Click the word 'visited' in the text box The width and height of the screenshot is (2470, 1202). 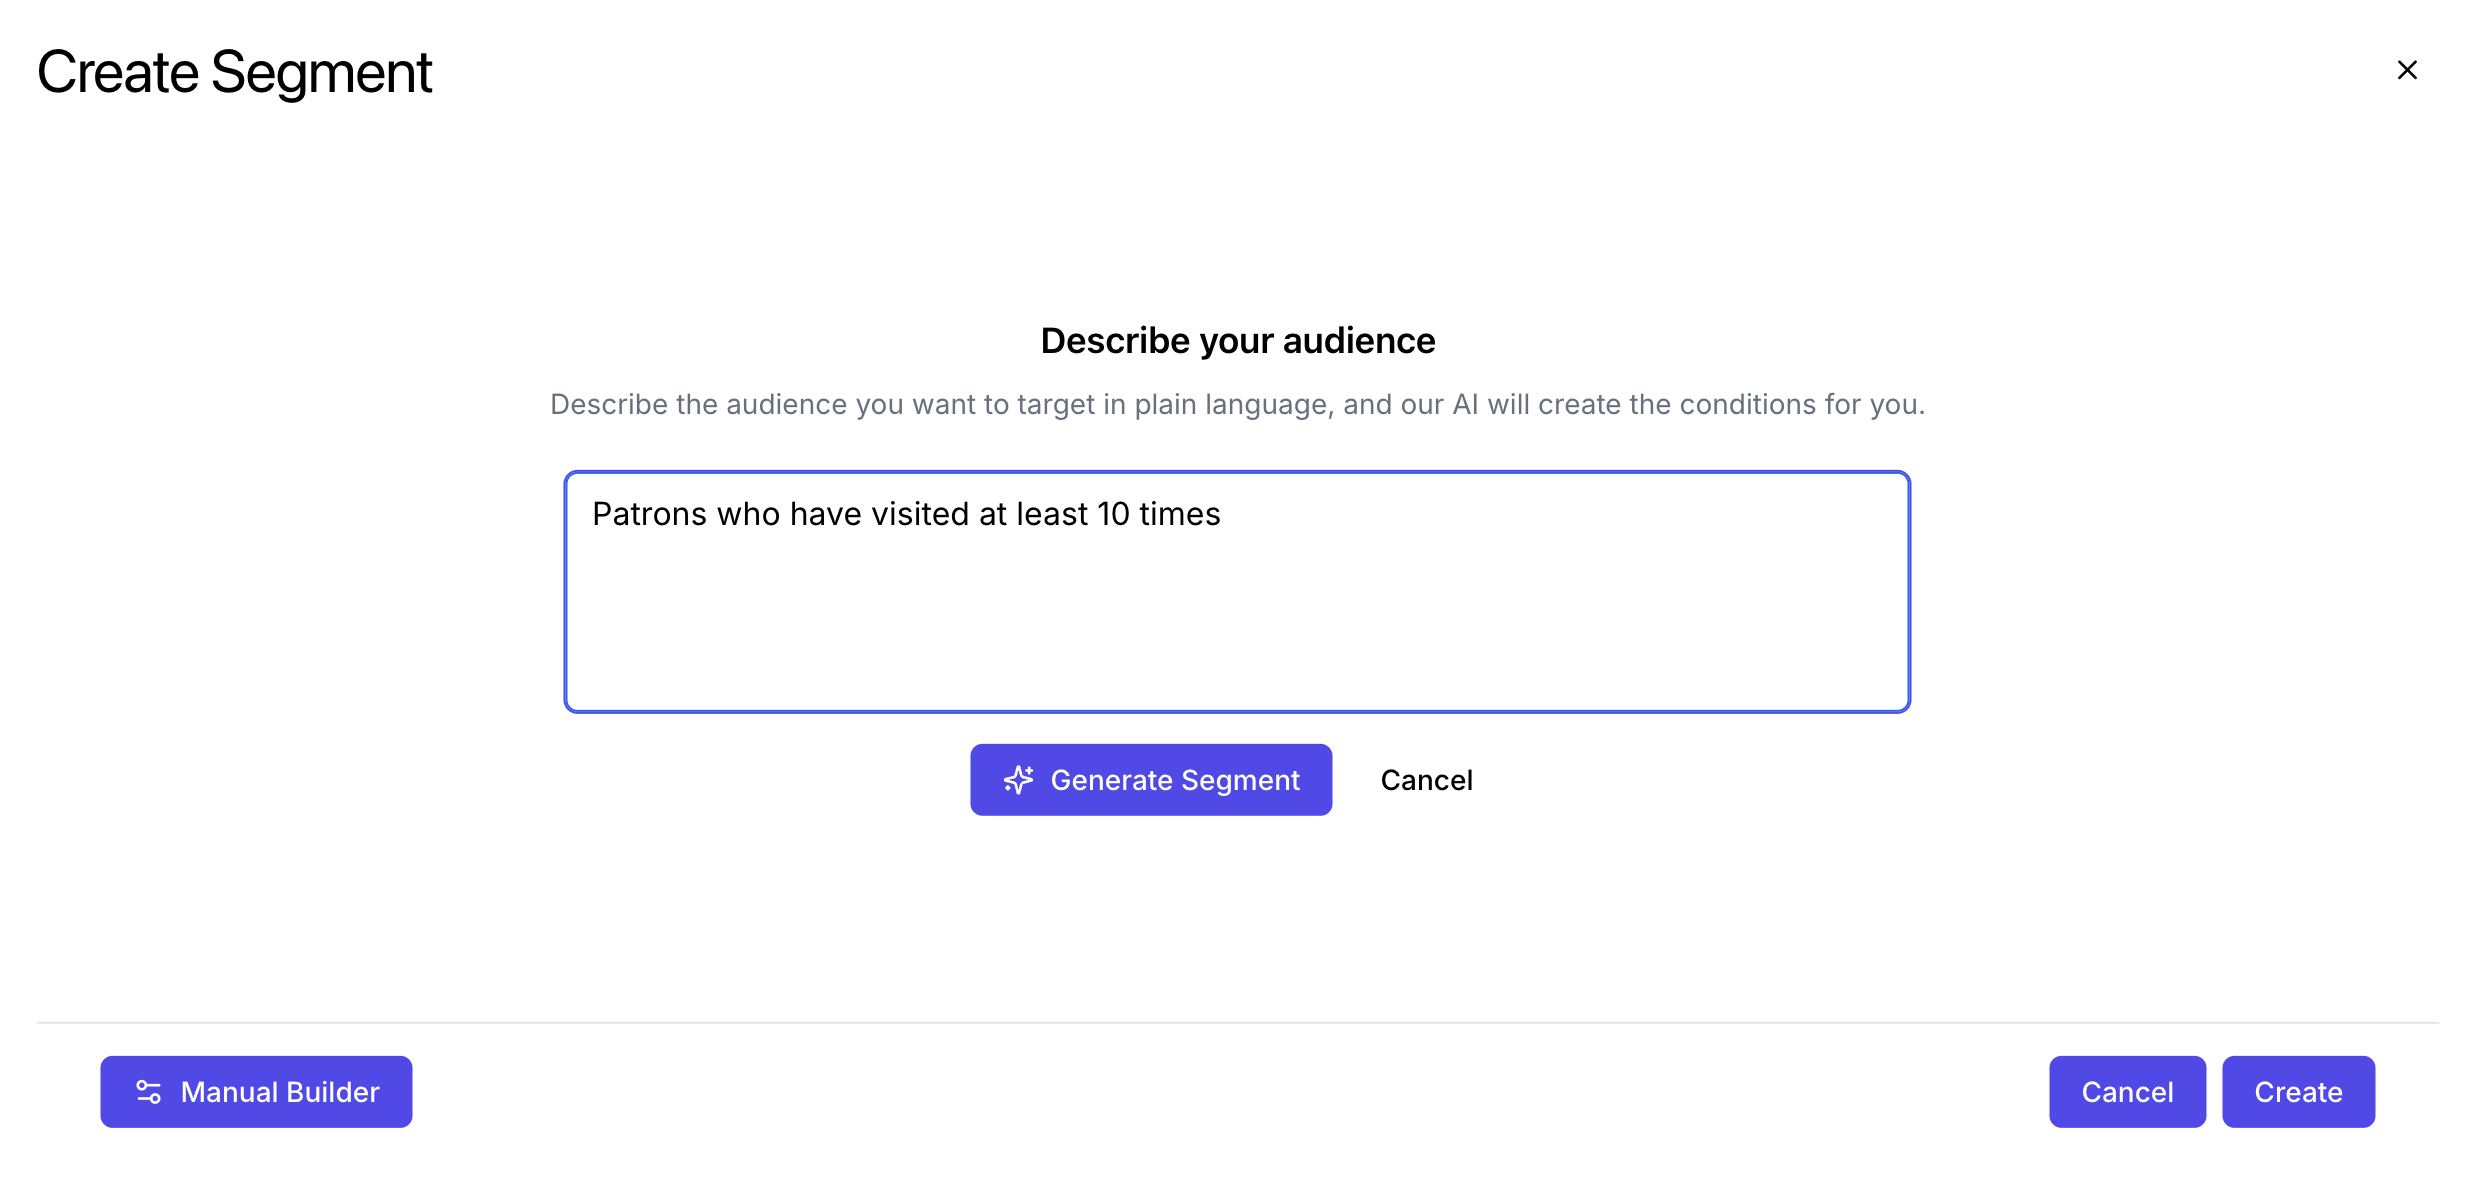919,514
